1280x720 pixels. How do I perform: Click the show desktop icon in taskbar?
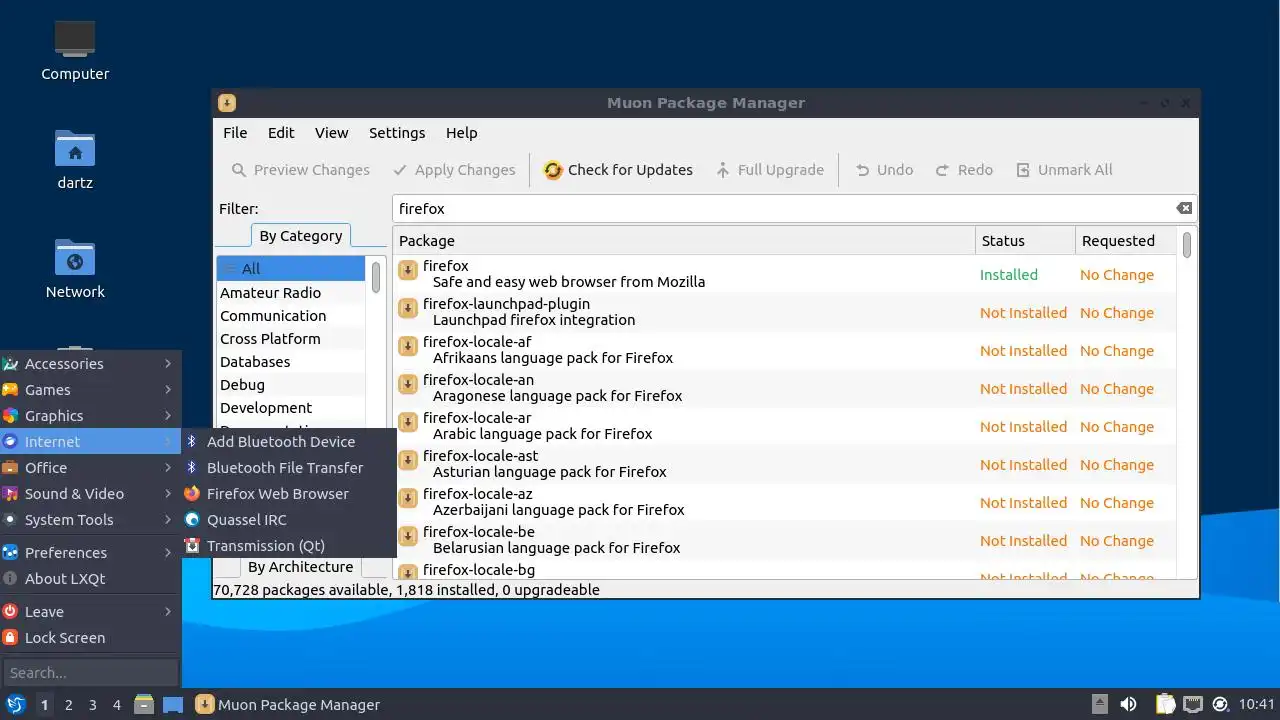point(173,704)
